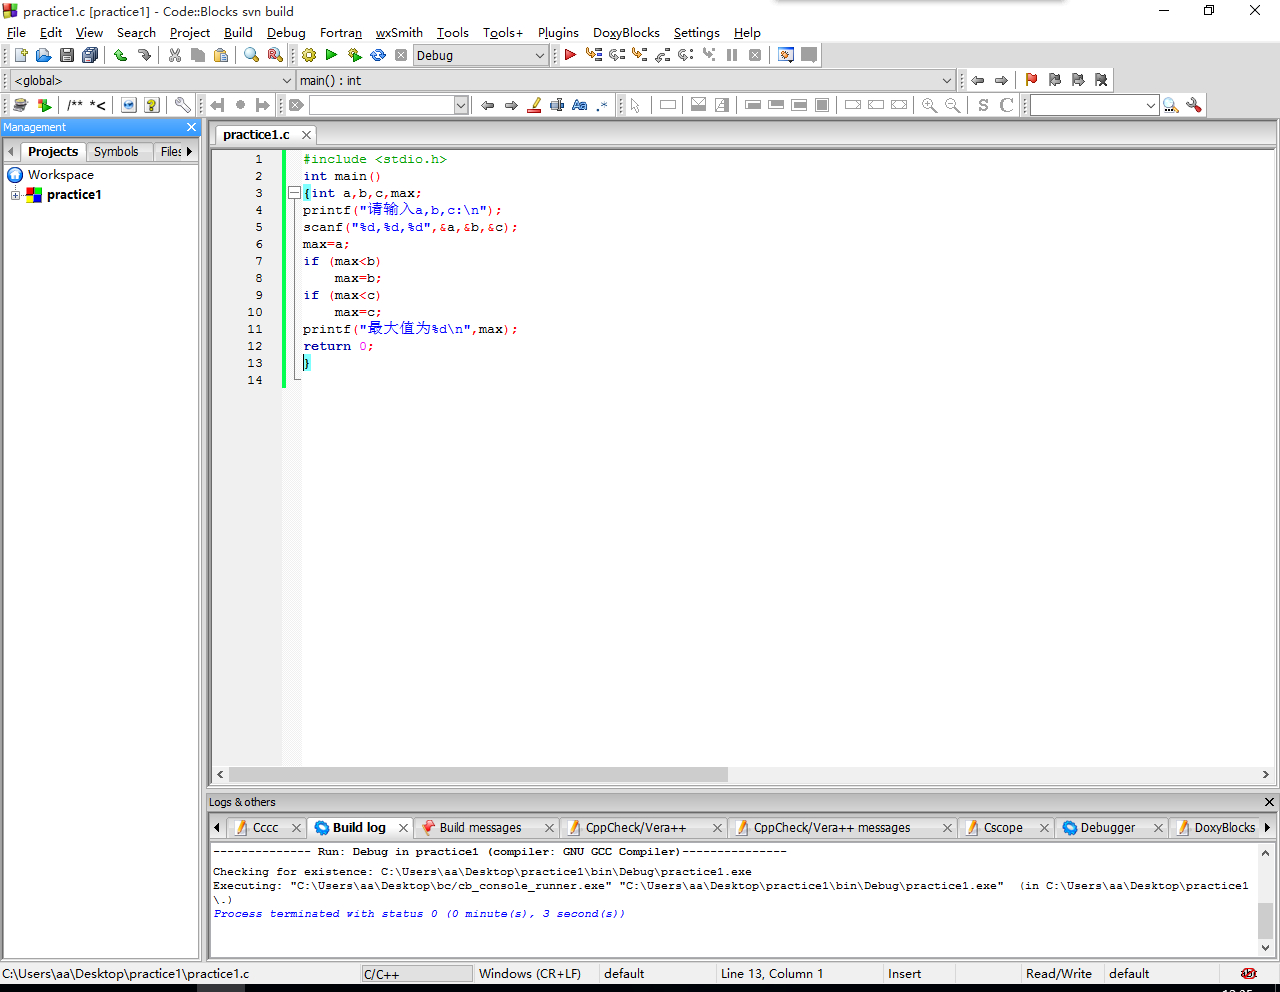Click the editor horizontal scrollbar thumb
This screenshot has width=1280, height=992.
[x=478, y=775]
